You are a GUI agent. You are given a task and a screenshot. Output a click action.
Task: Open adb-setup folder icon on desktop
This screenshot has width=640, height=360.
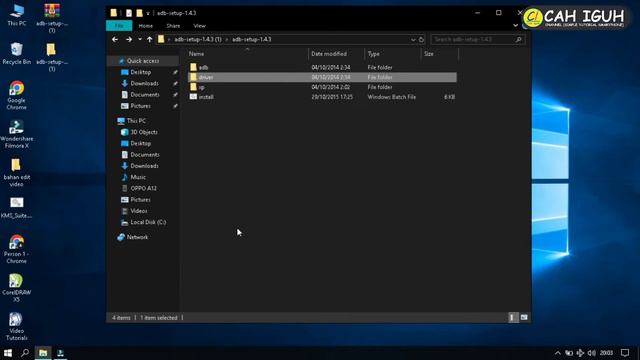pos(52,57)
